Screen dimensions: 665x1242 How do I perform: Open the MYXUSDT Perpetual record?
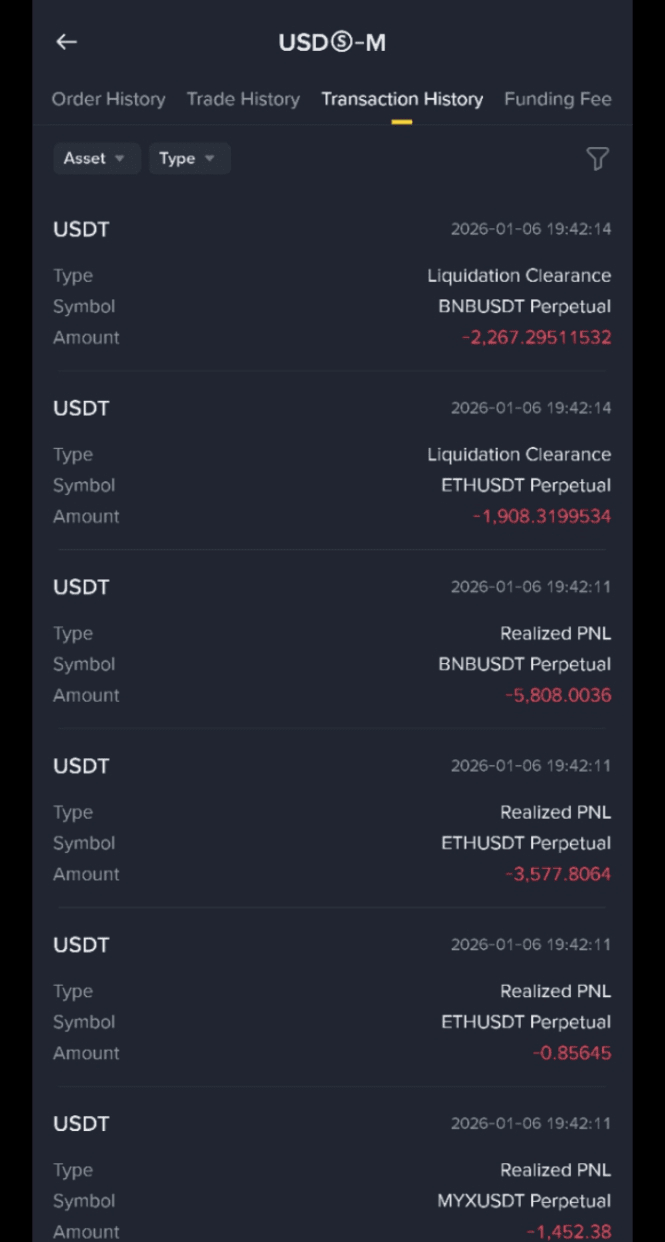click(332, 1175)
